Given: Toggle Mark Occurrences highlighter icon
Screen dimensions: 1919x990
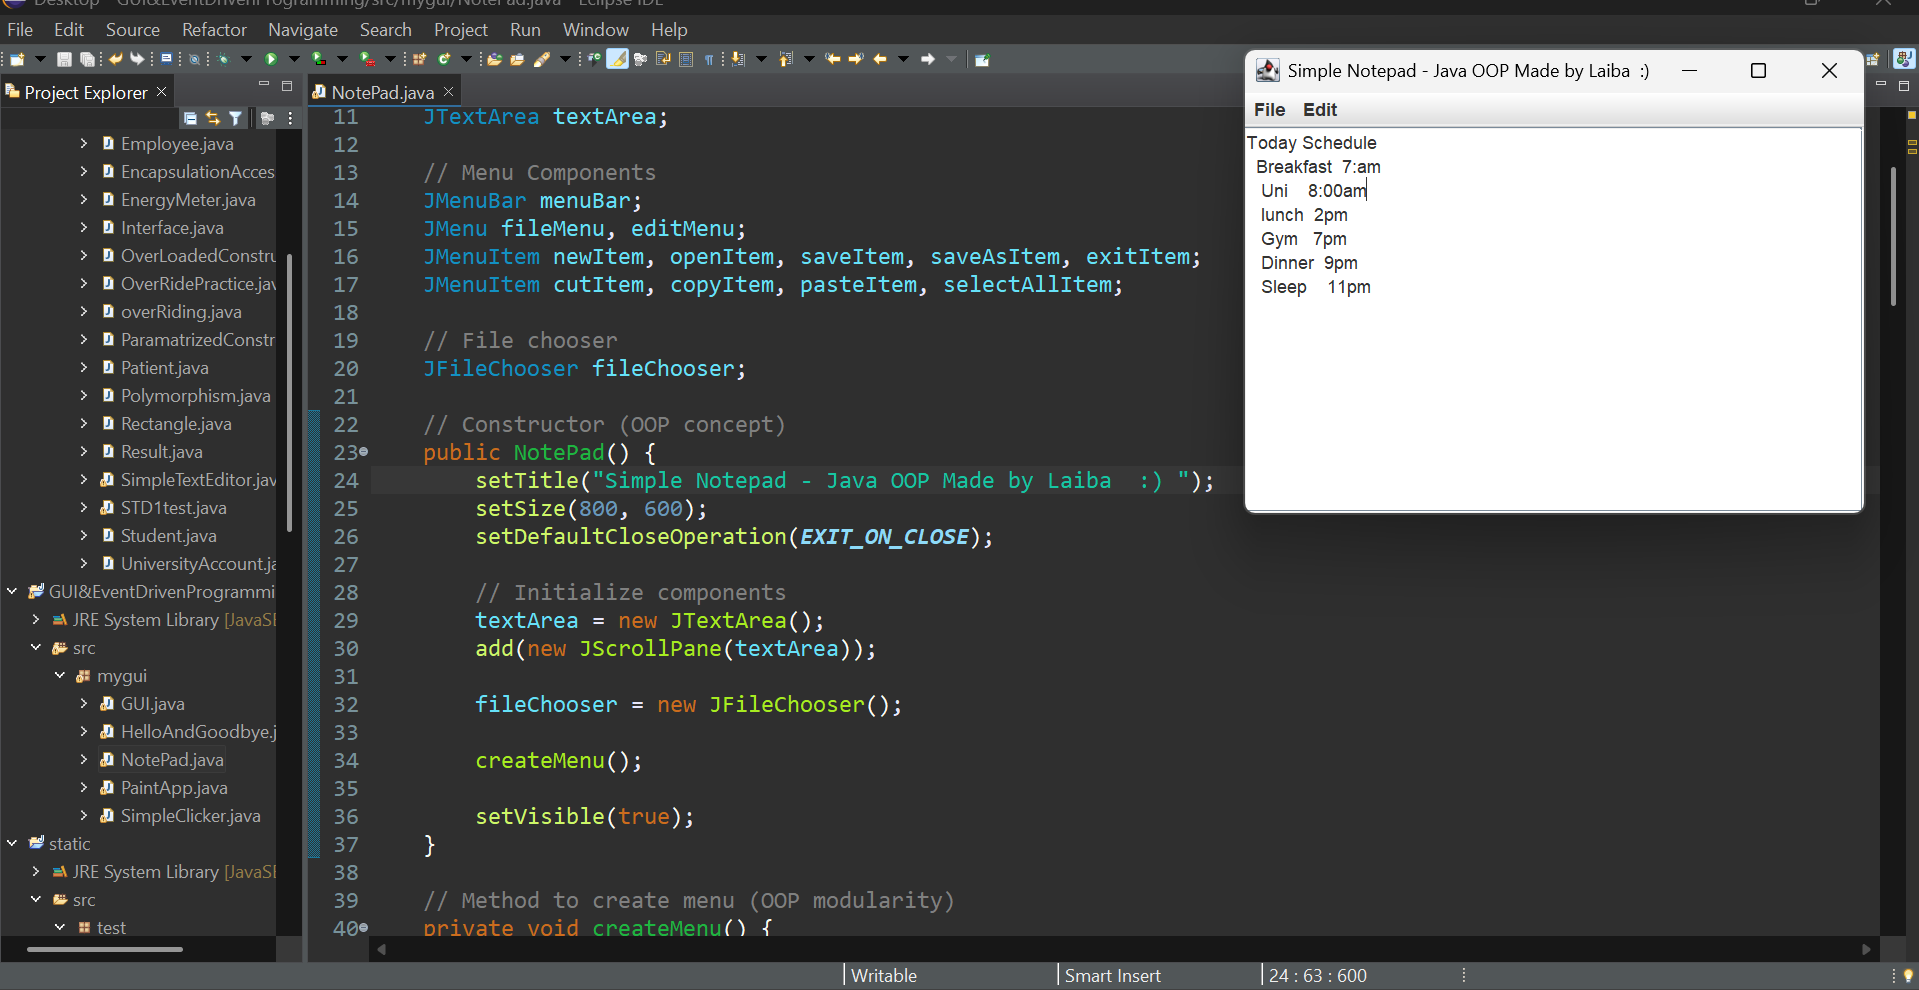Looking at the screenshot, I should pyautogui.click(x=617, y=59).
